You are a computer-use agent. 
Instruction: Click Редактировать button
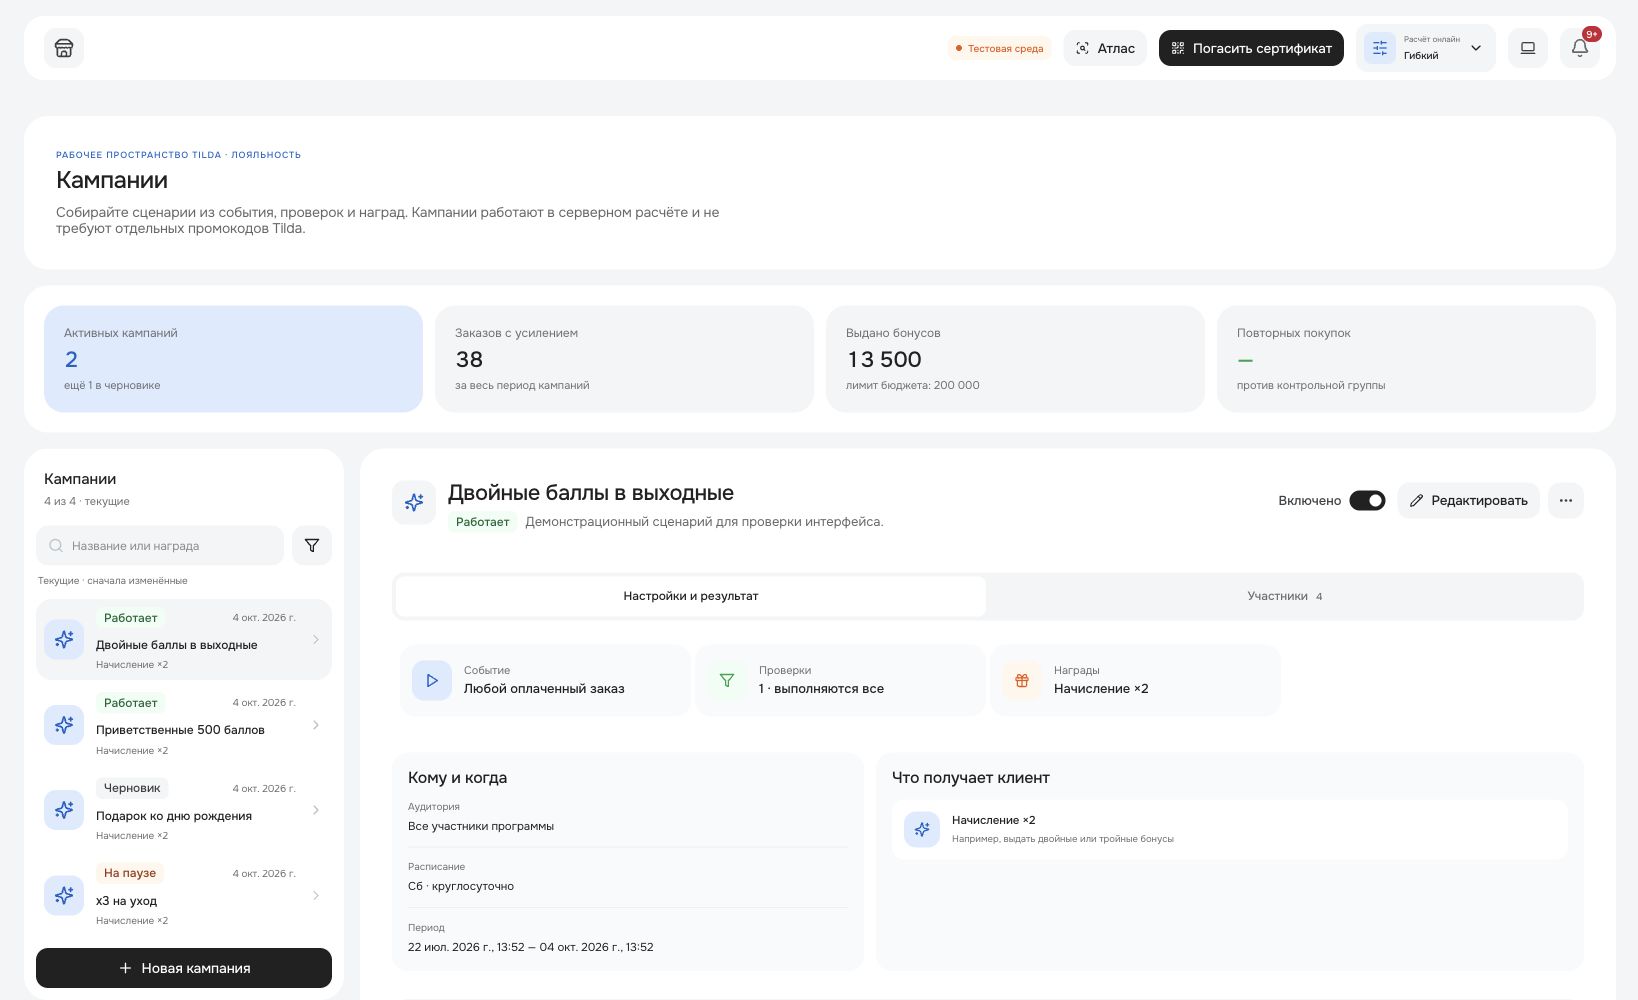pyautogui.click(x=1468, y=500)
